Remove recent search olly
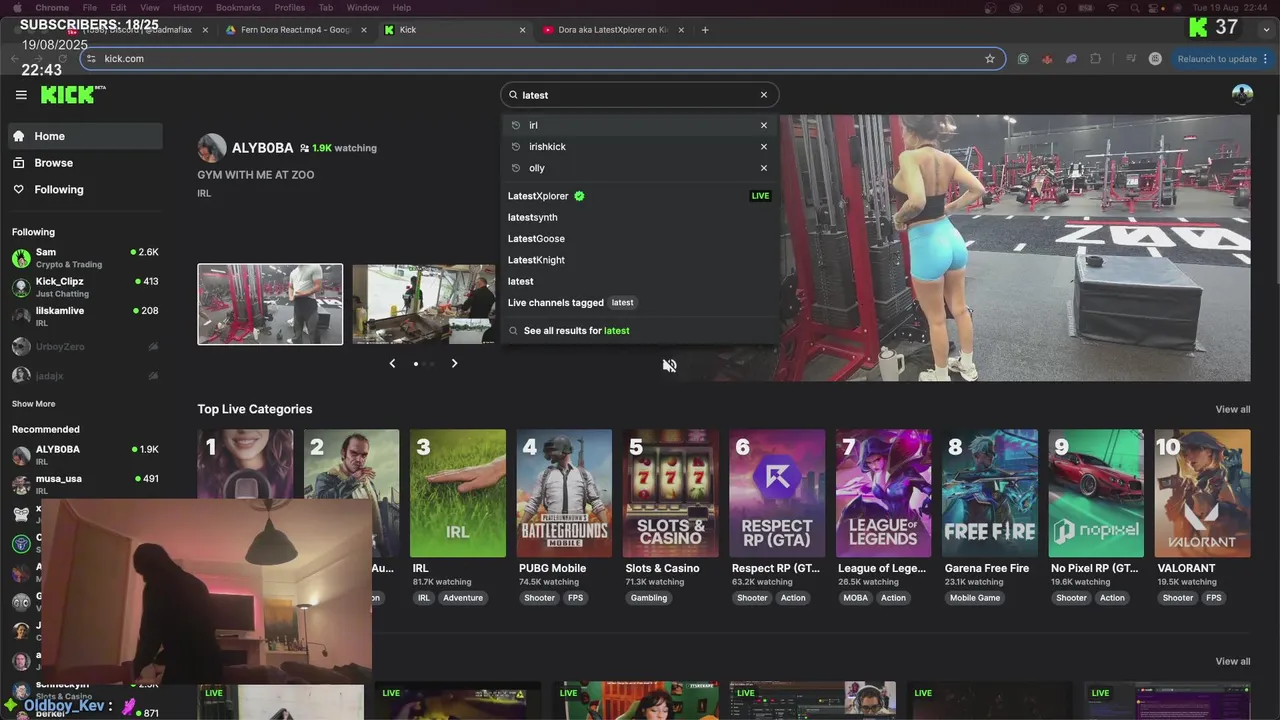The width and height of the screenshot is (1280, 720). [764, 168]
